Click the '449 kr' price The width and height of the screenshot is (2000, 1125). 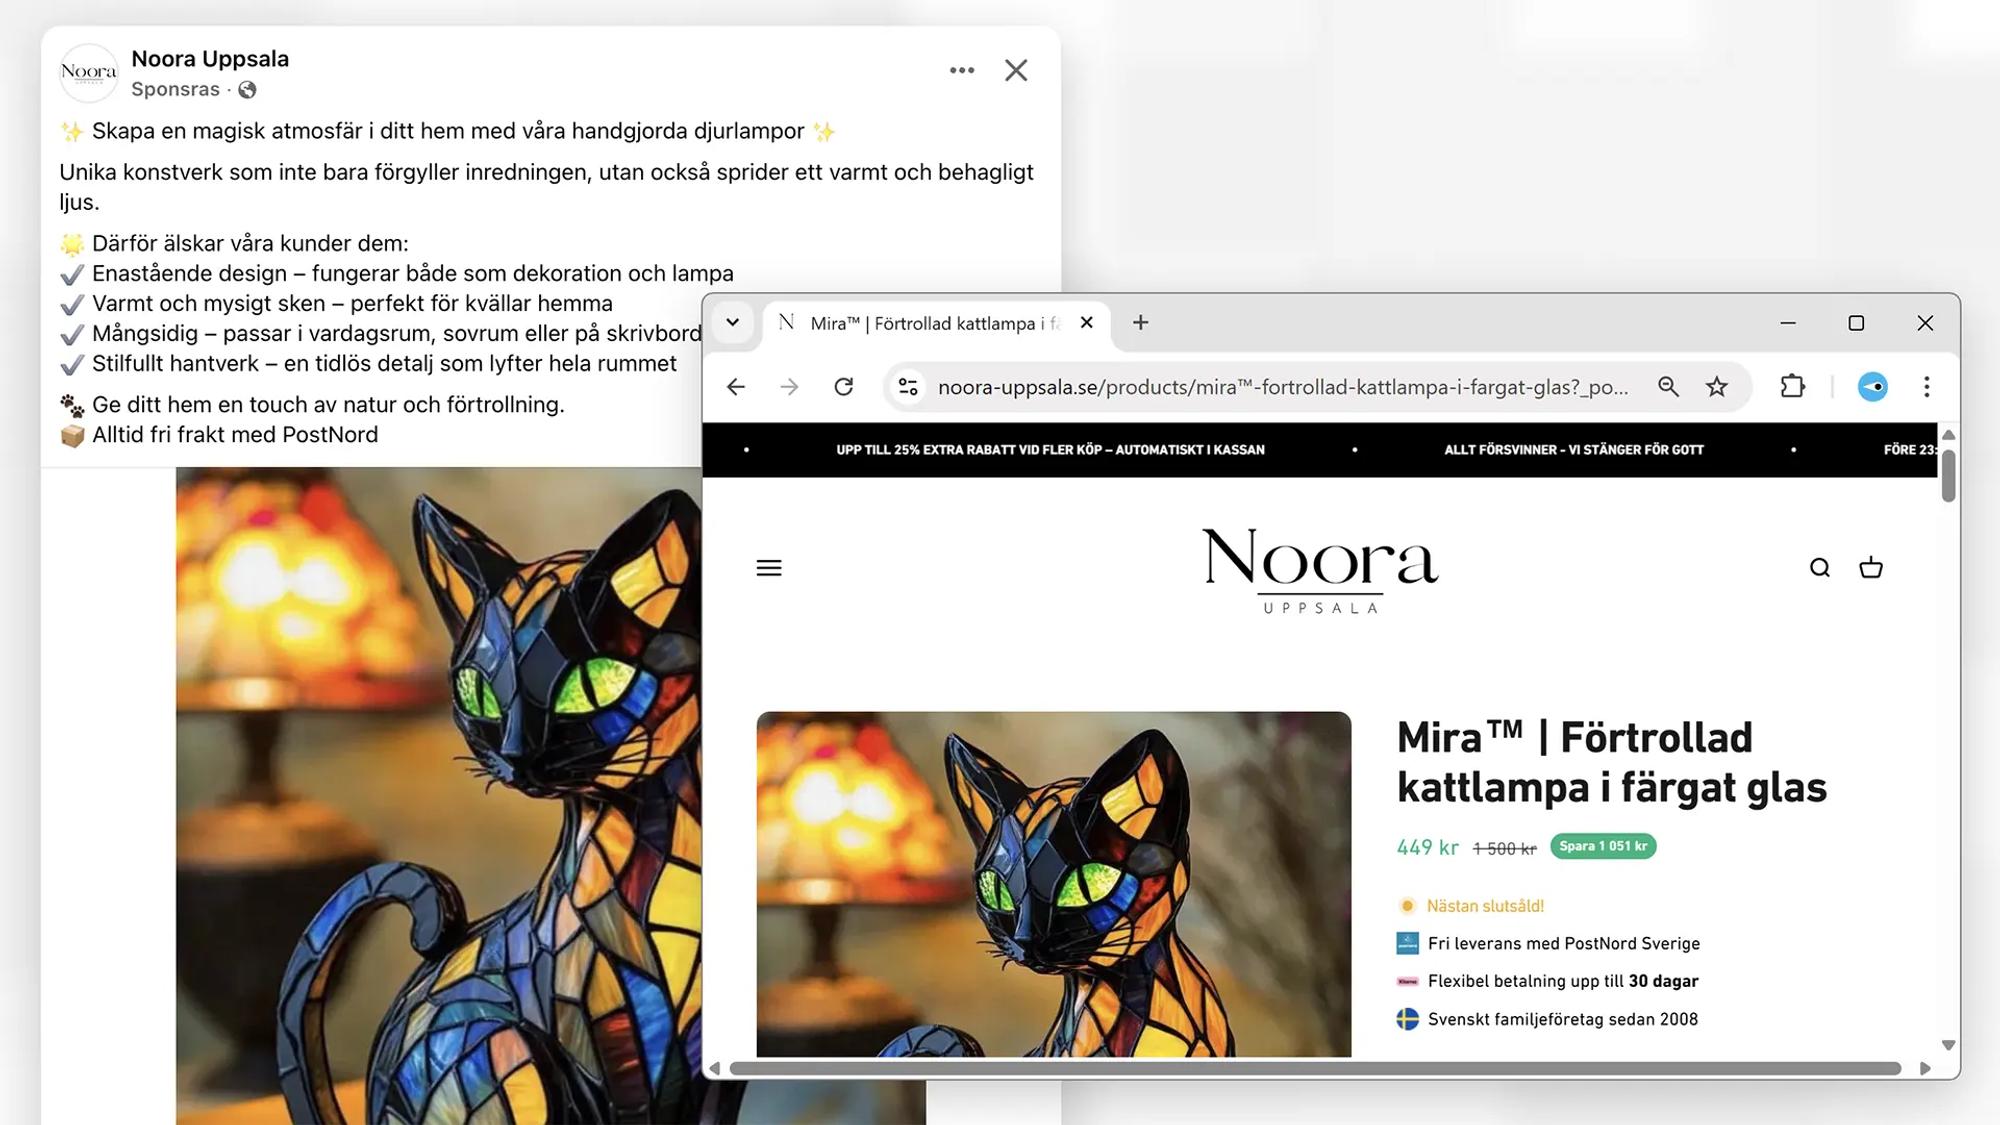1427,848
